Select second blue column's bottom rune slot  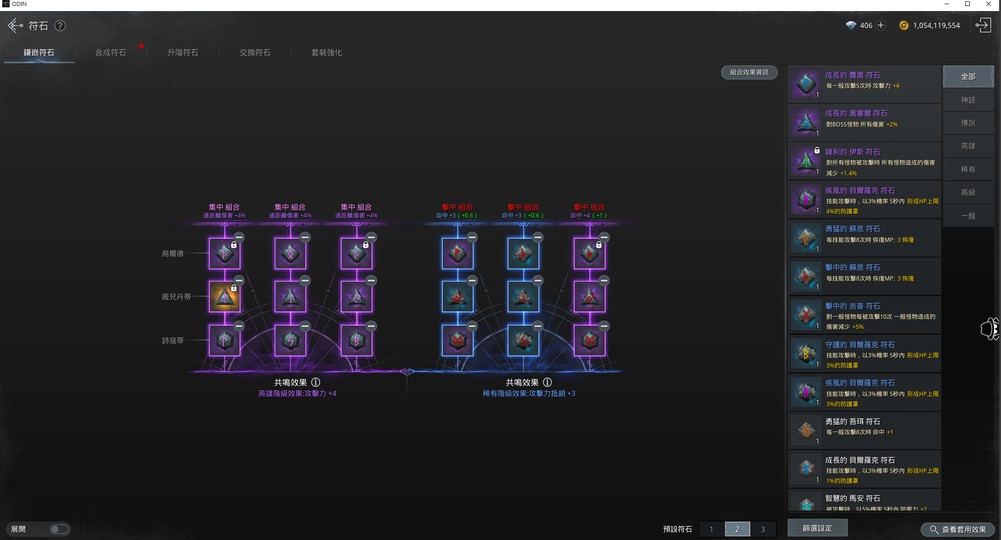523,340
